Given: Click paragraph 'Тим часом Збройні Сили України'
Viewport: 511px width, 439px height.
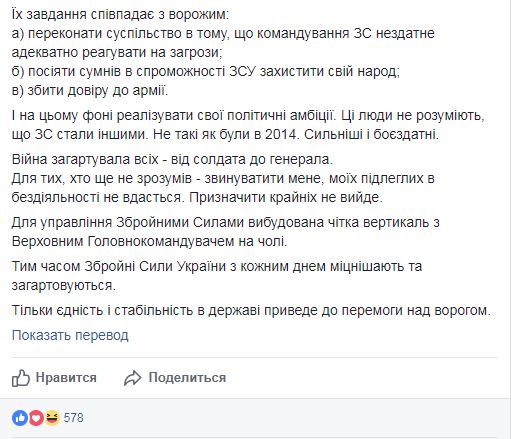Looking at the screenshot, I should click(217, 276).
